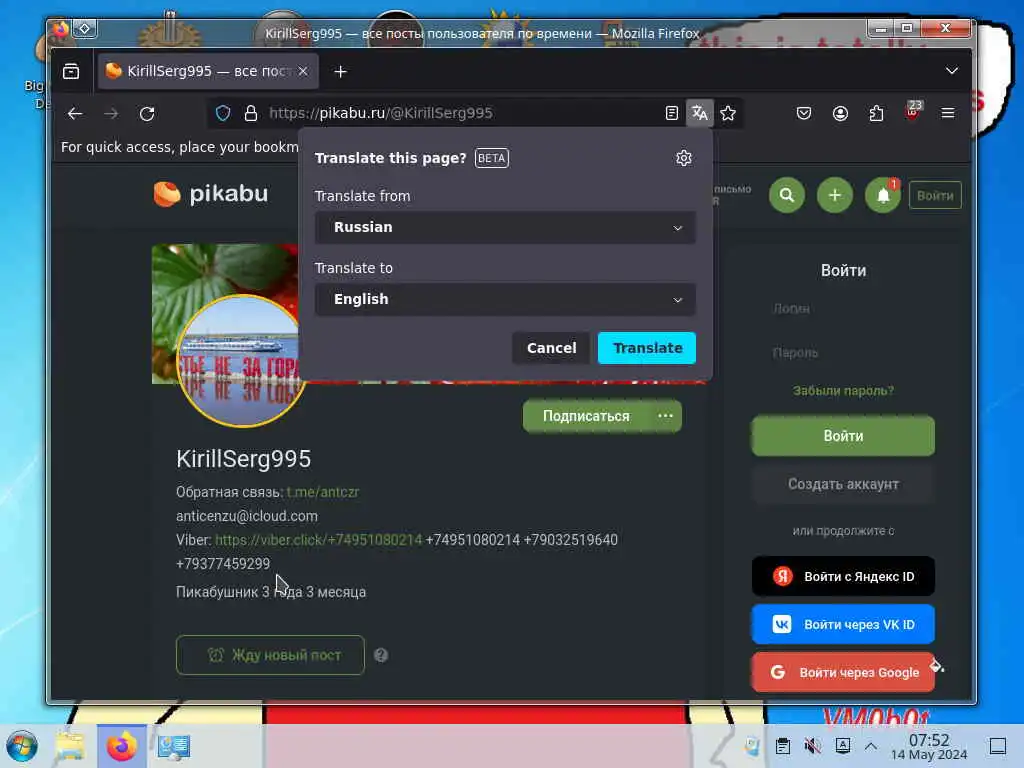Screen dimensions: 1024x768
Task: Open the Translate from Russian dropdown
Action: pyautogui.click(x=505, y=227)
